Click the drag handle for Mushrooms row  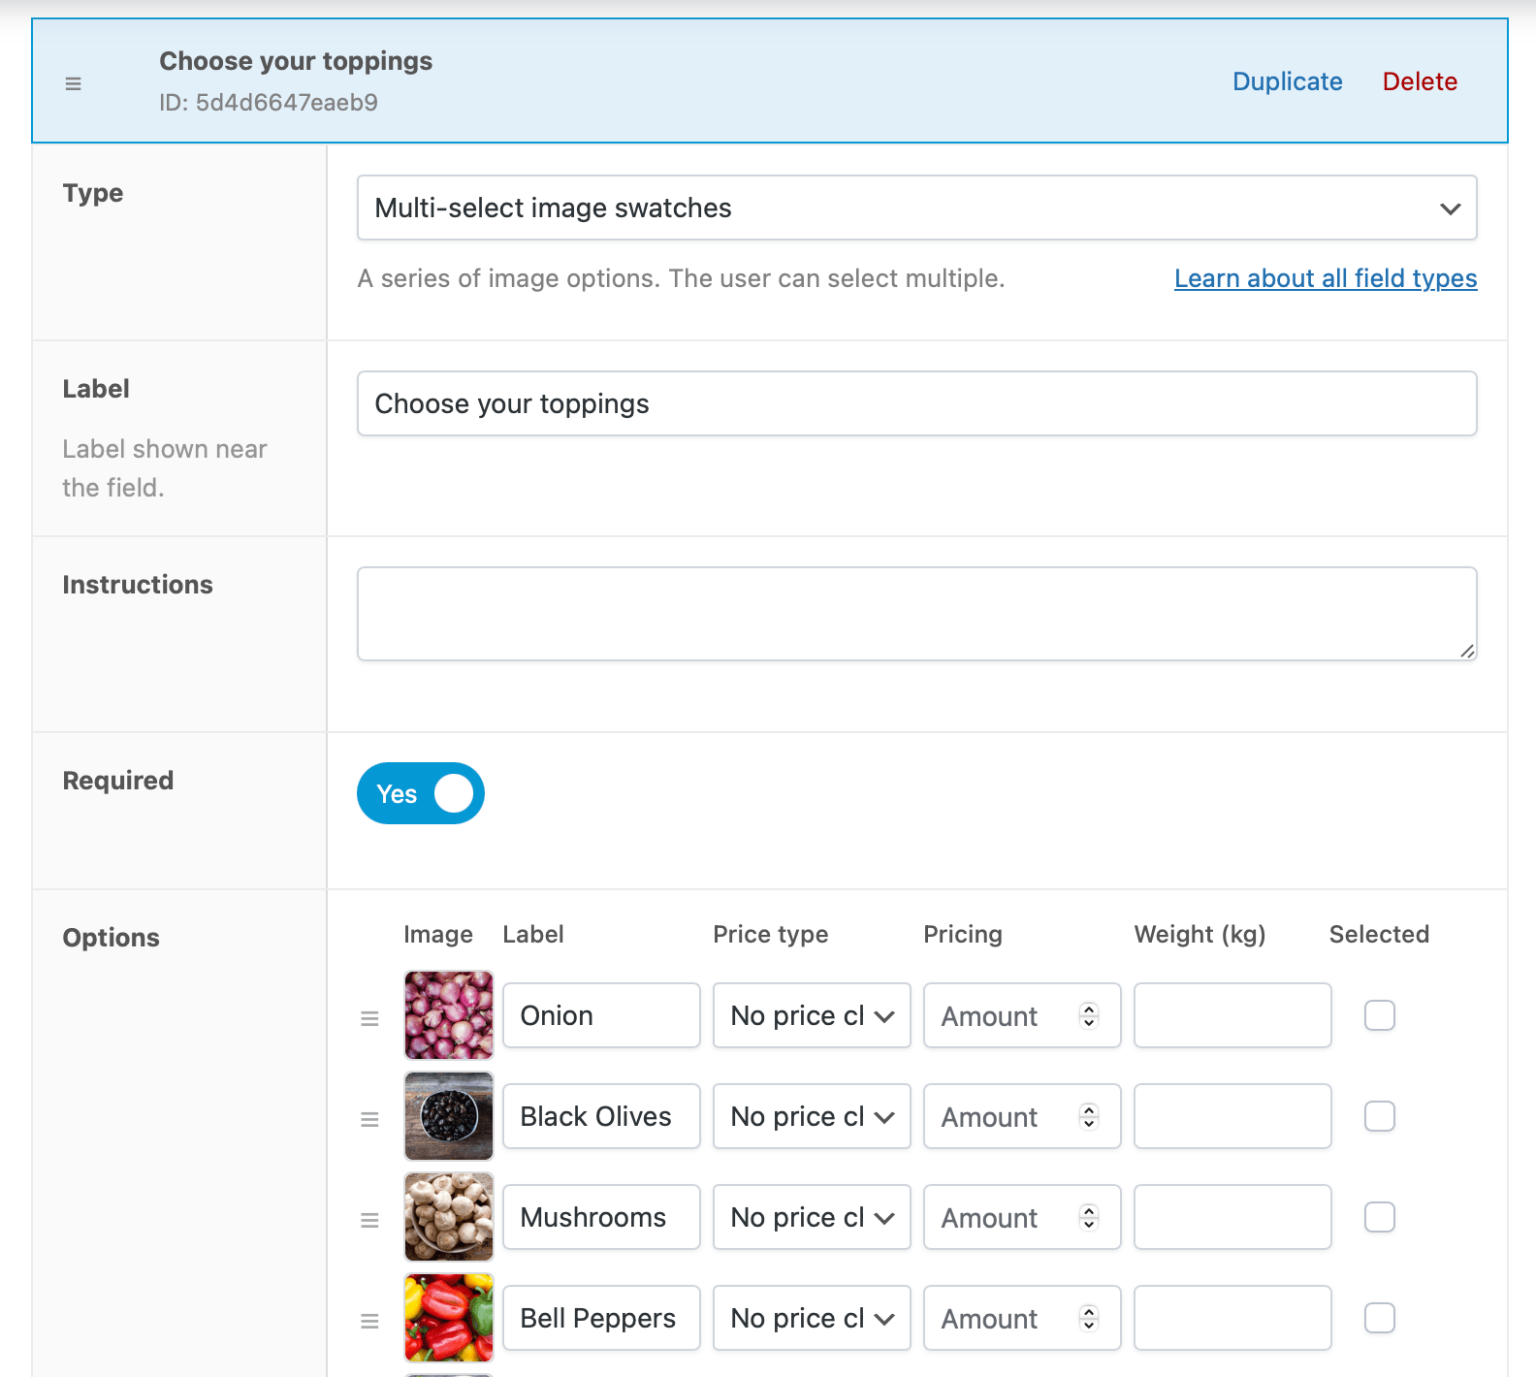click(x=370, y=1218)
